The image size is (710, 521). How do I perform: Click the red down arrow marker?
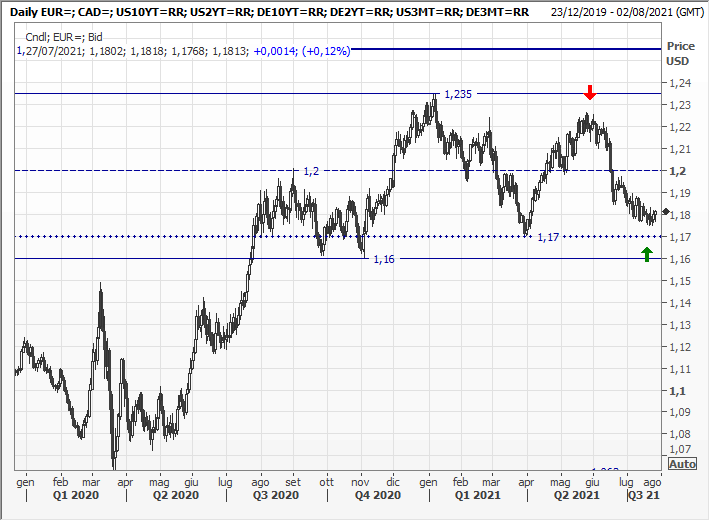[x=590, y=92]
